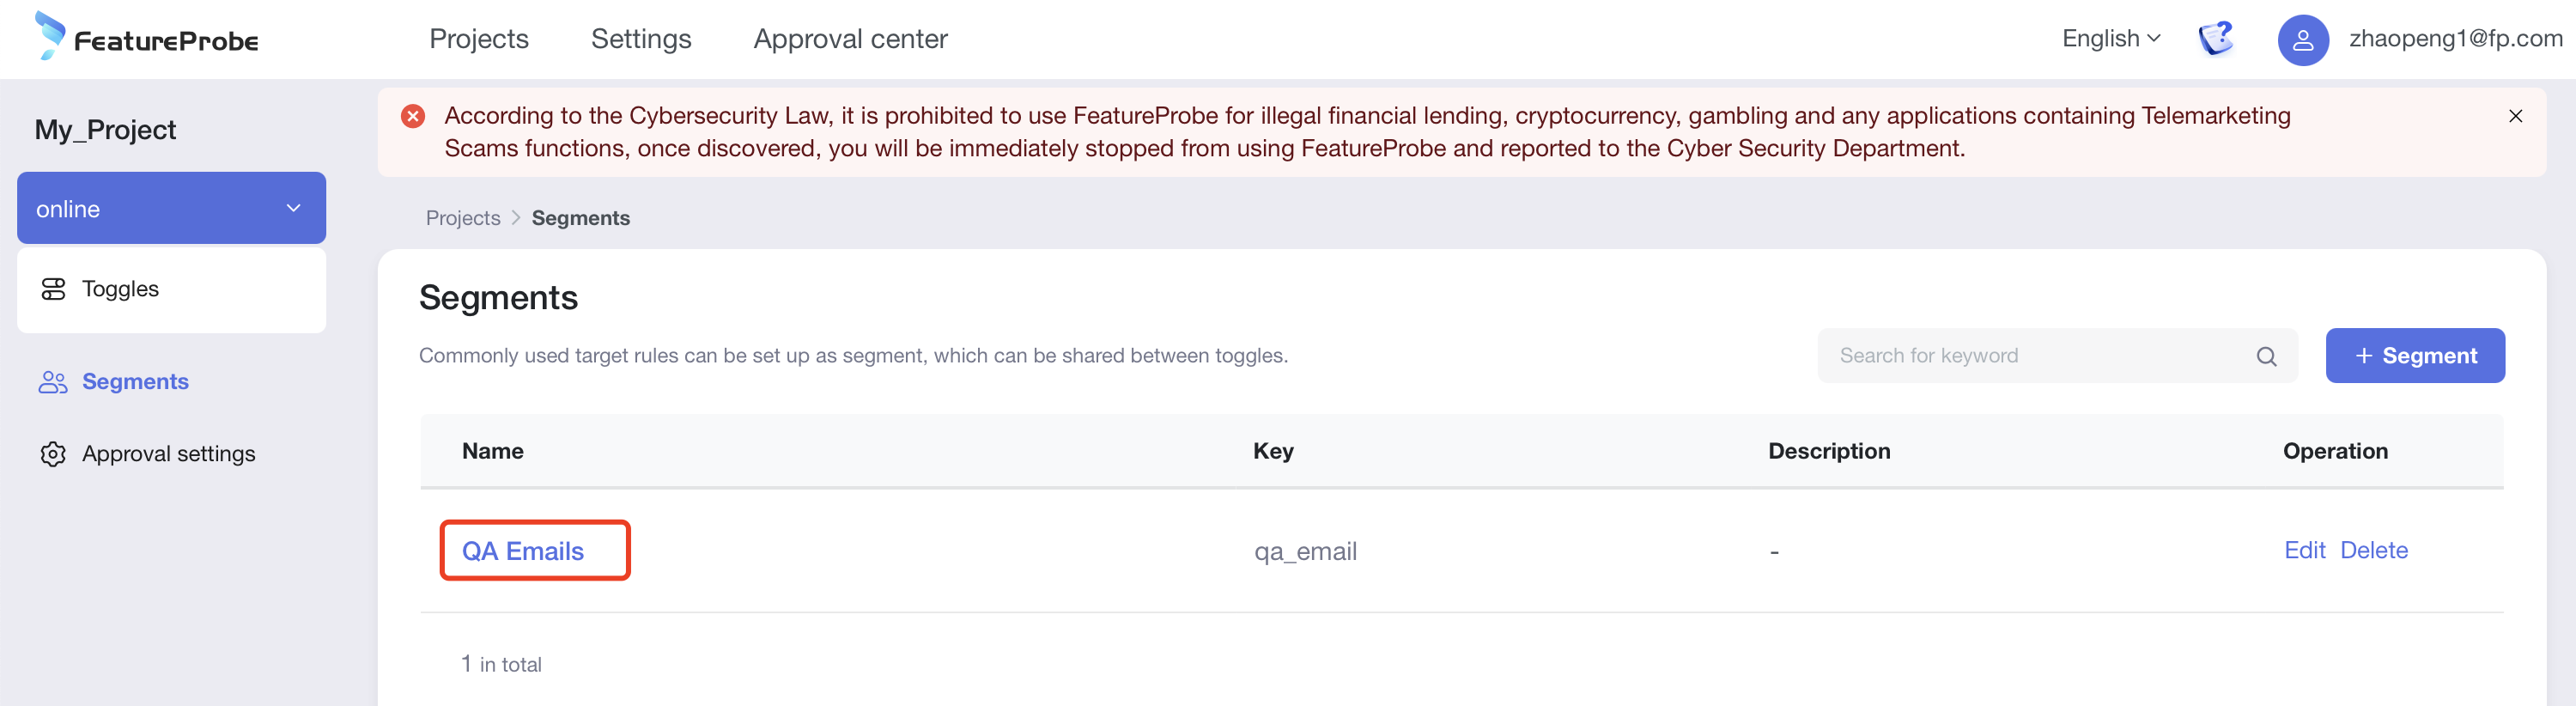Open the help question mark icon

pyautogui.click(x=2215, y=39)
